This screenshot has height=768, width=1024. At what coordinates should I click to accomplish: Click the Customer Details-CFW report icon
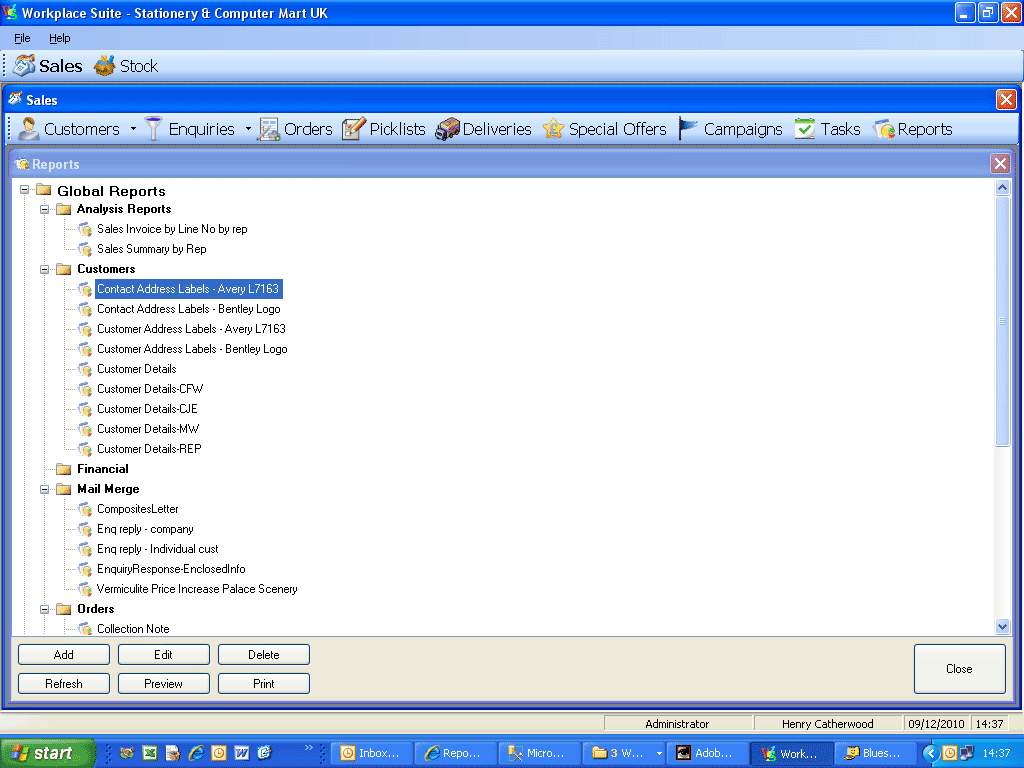point(85,389)
